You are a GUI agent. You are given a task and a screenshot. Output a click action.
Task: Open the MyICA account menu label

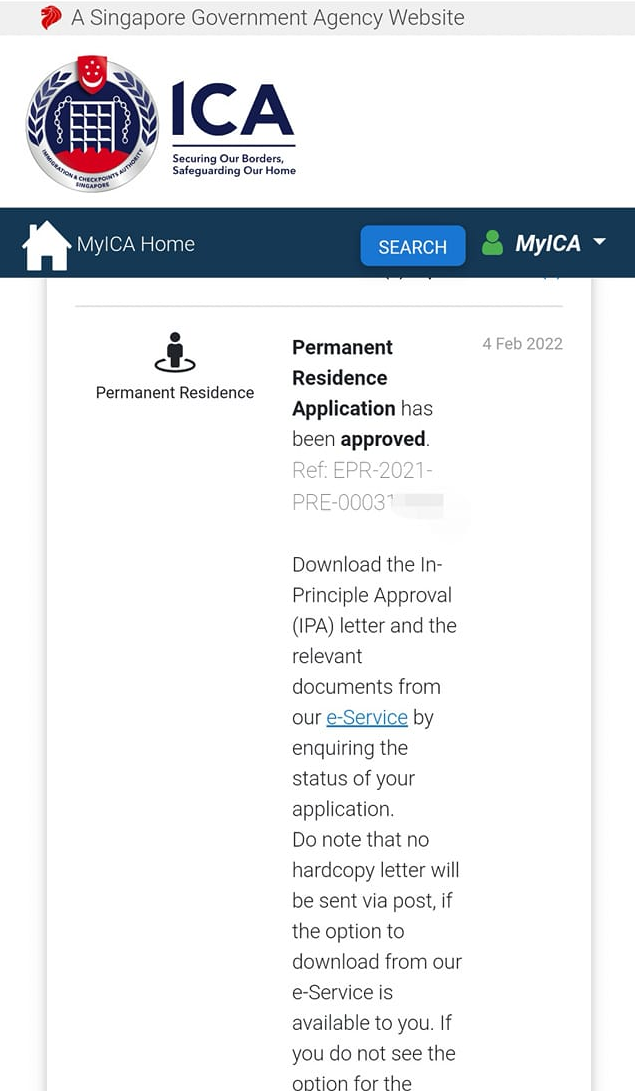tap(547, 243)
